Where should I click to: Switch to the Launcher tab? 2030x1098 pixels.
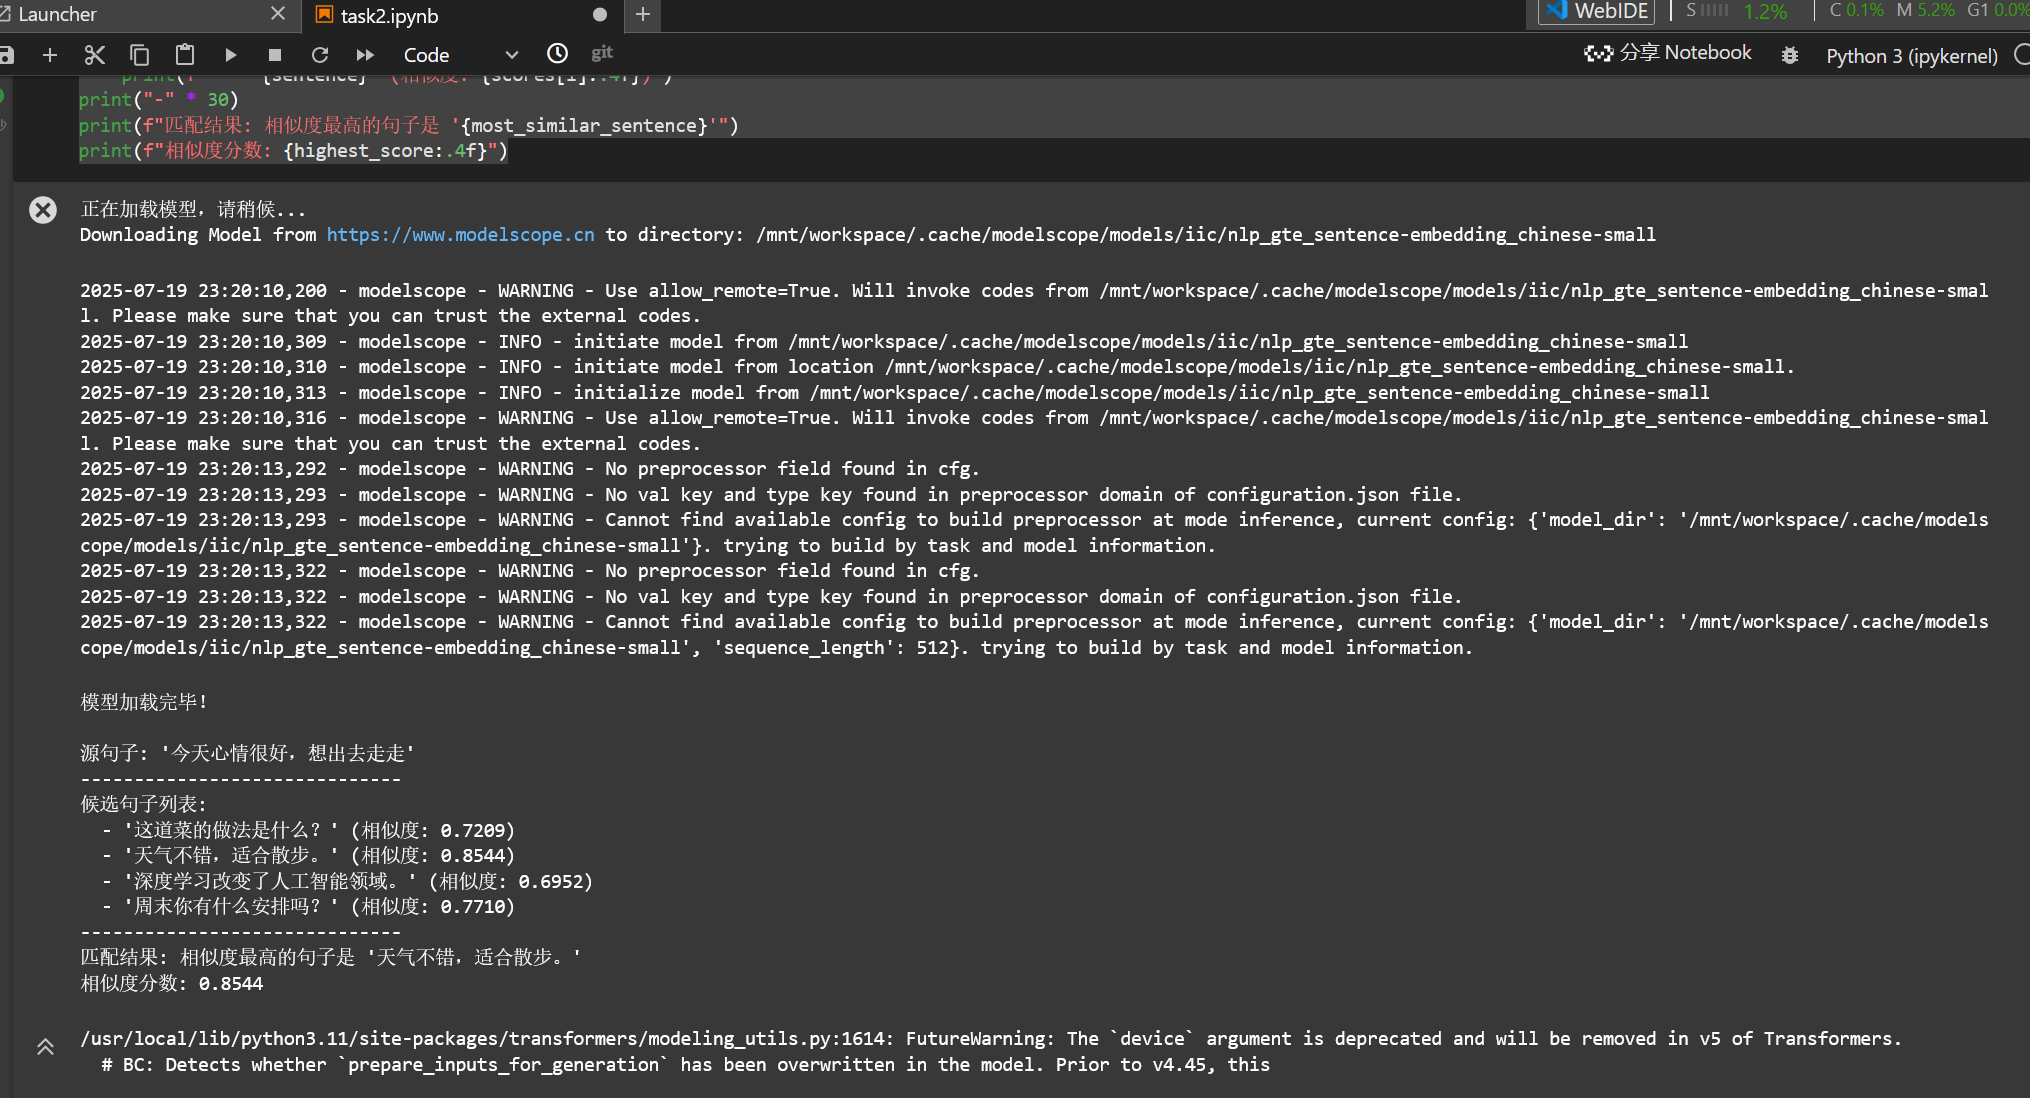click(58, 14)
